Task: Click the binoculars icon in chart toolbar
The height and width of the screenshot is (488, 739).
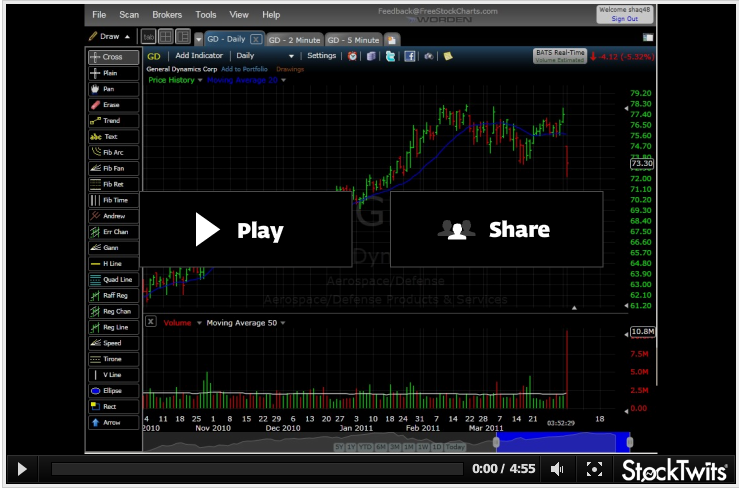Action: pos(428,56)
